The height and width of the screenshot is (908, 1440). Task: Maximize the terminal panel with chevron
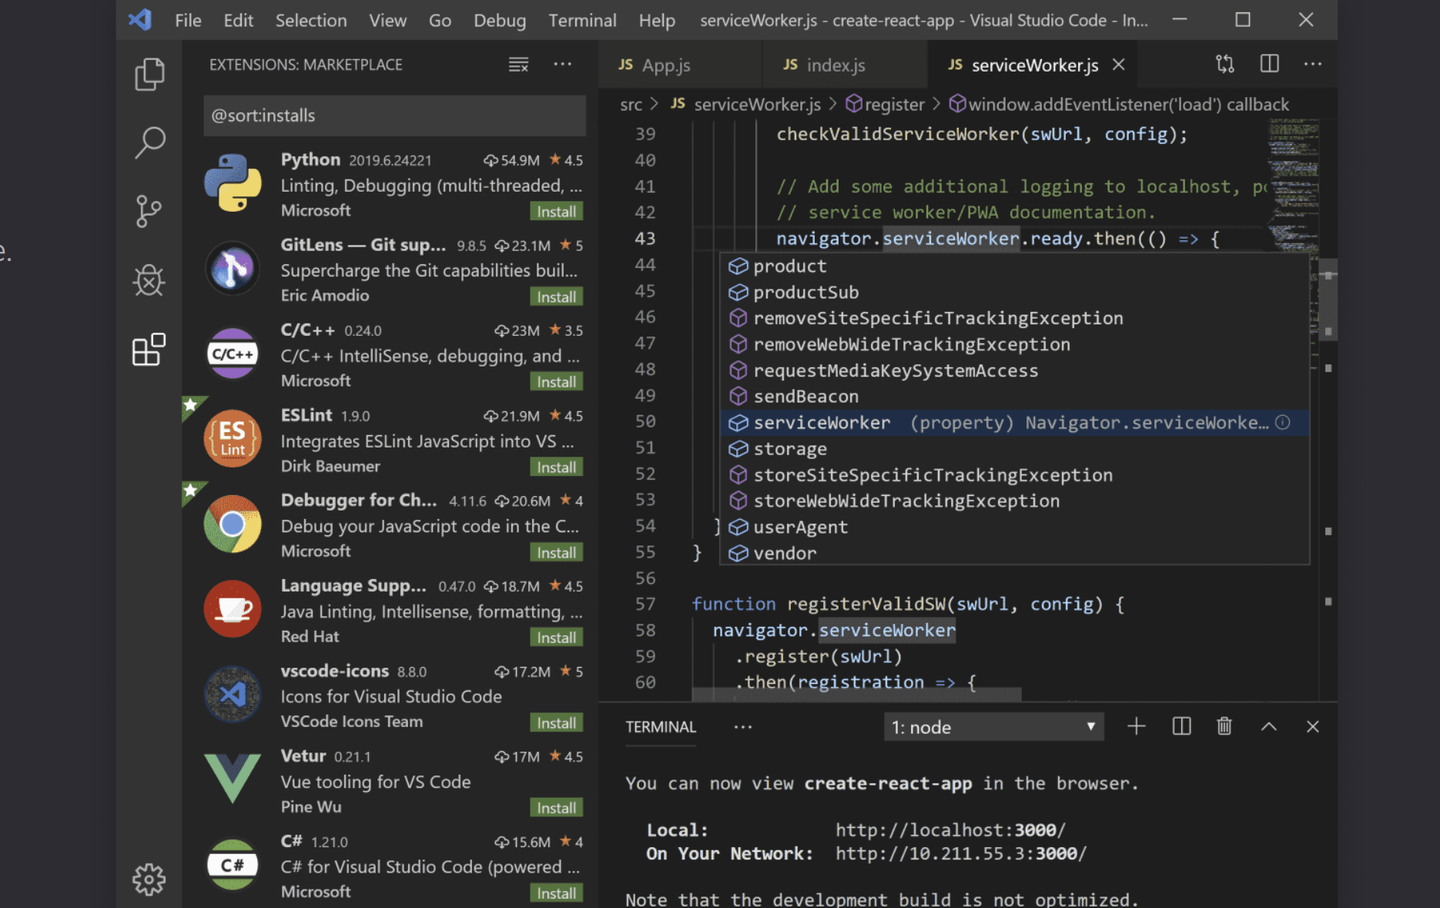tap(1269, 727)
